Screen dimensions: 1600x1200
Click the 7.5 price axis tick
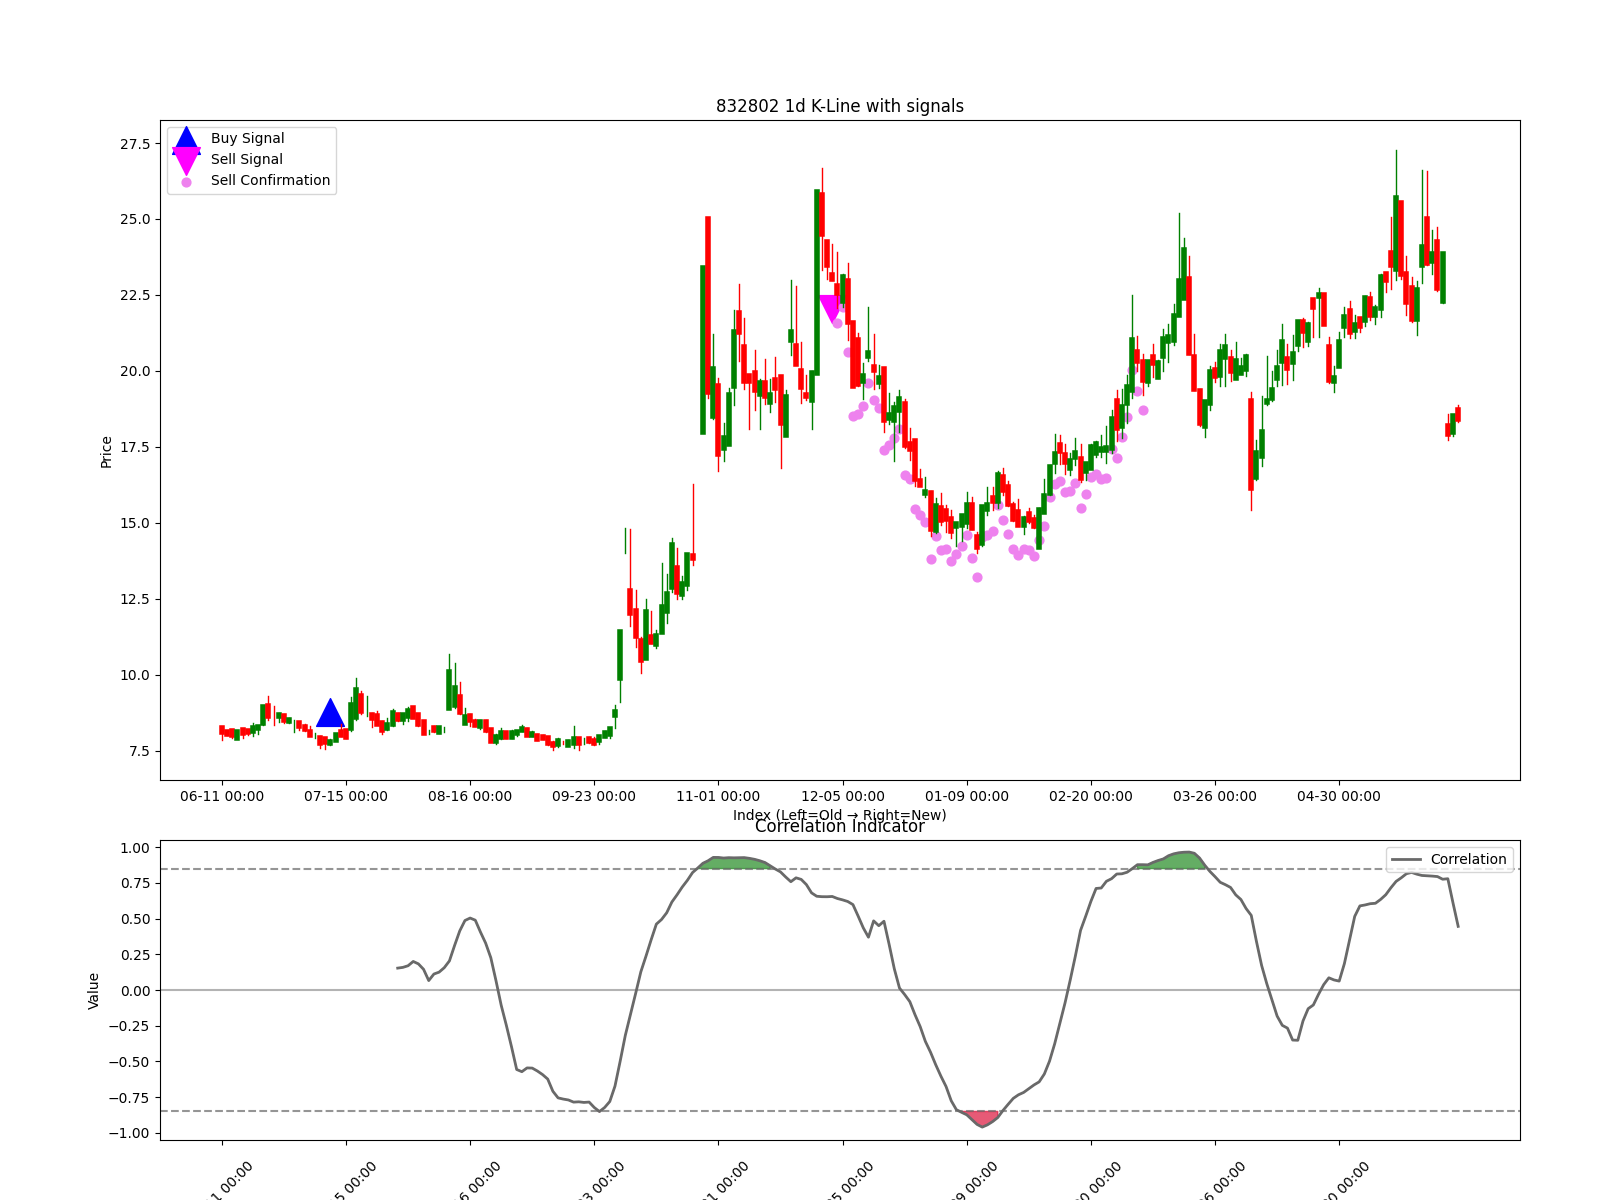pyautogui.click(x=139, y=752)
